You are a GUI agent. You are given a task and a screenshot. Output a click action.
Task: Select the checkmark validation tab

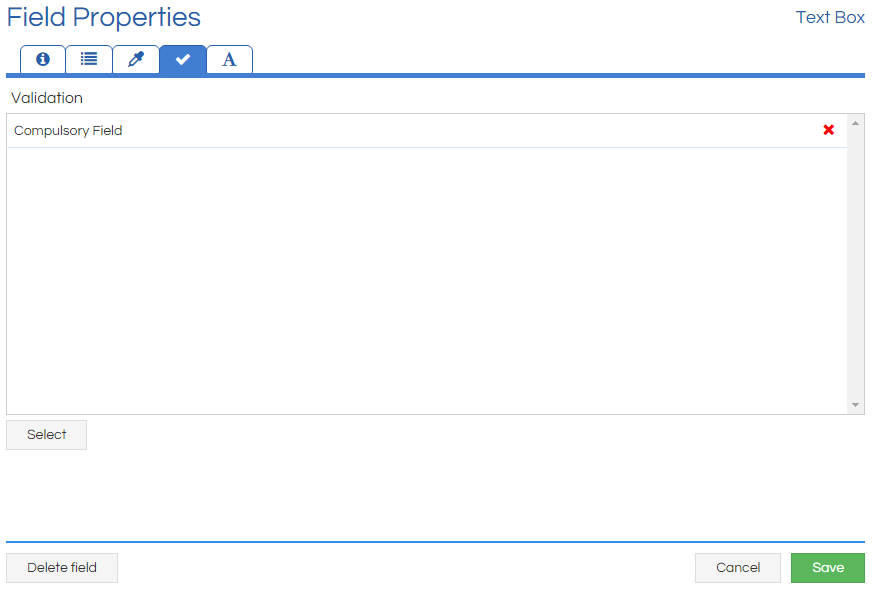183,59
